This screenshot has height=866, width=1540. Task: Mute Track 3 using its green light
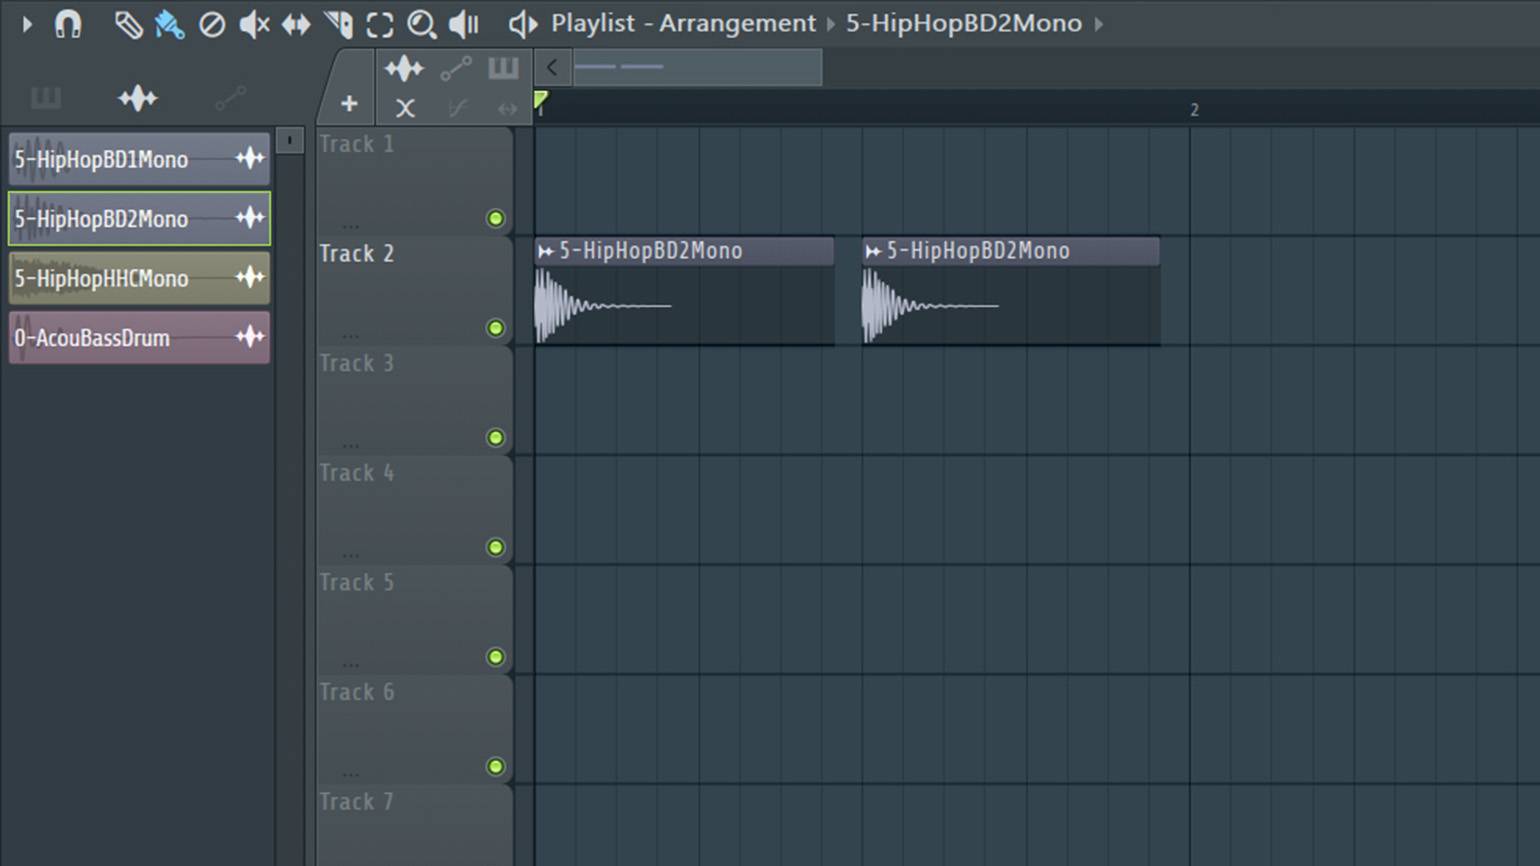[495, 437]
